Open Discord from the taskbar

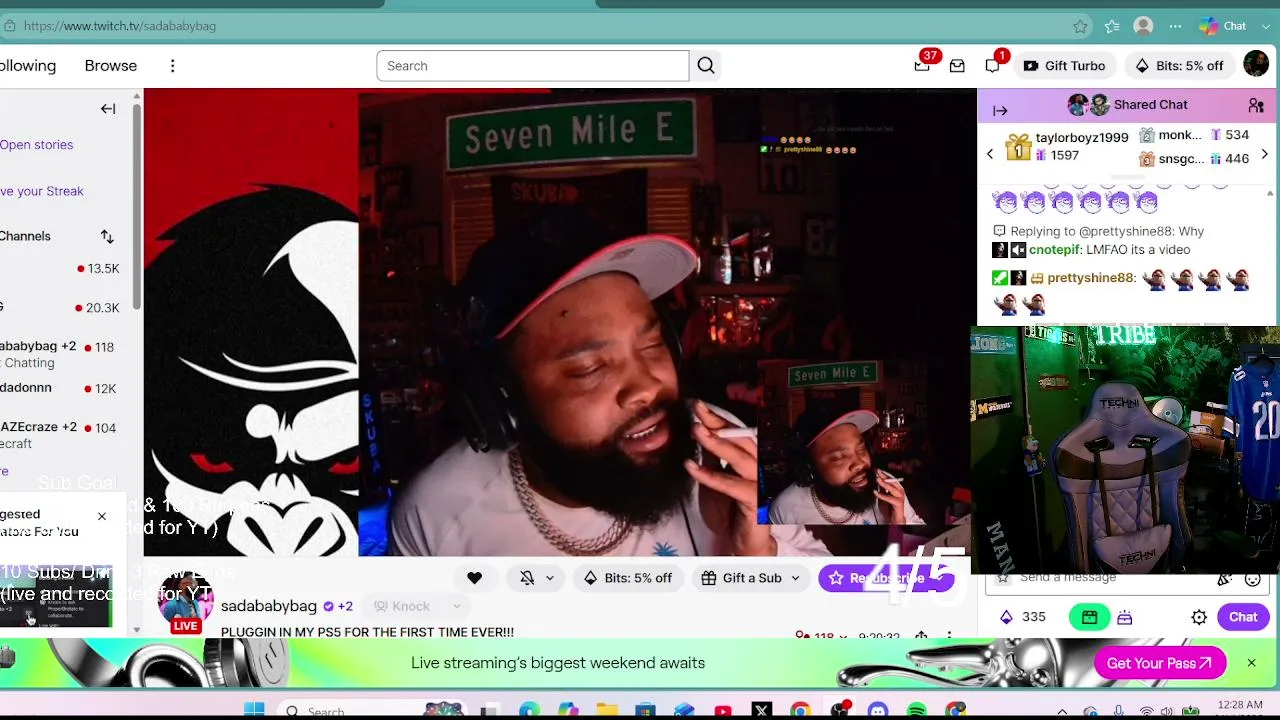tap(878, 711)
